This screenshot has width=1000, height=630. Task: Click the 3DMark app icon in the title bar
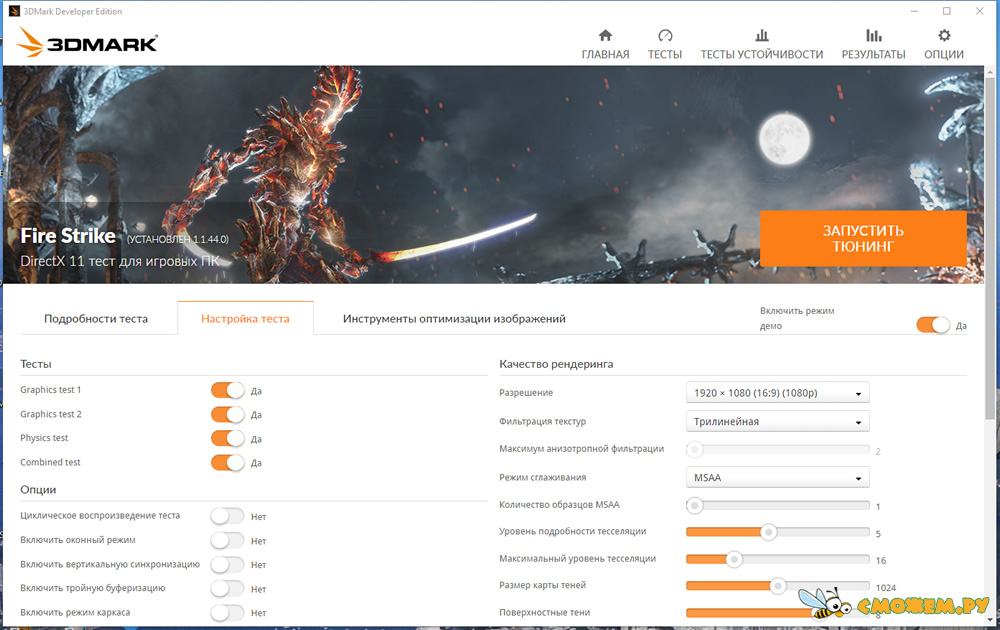(14, 11)
